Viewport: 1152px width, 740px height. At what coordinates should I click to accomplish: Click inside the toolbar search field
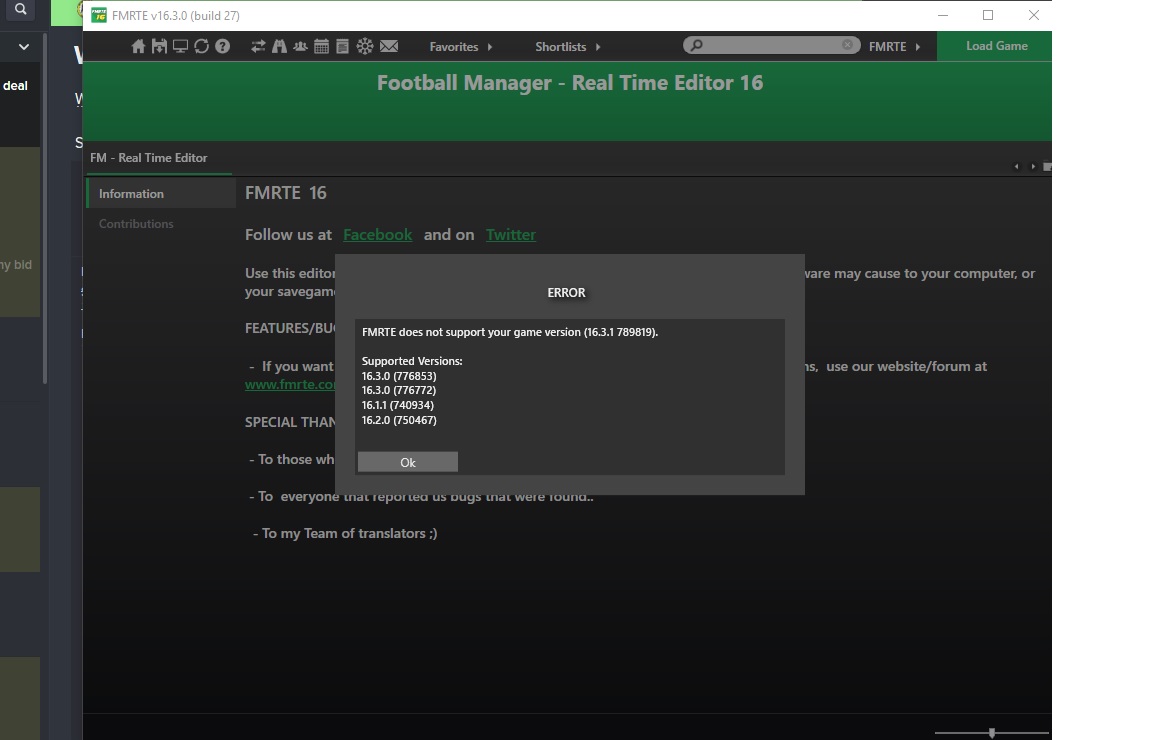coord(771,46)
